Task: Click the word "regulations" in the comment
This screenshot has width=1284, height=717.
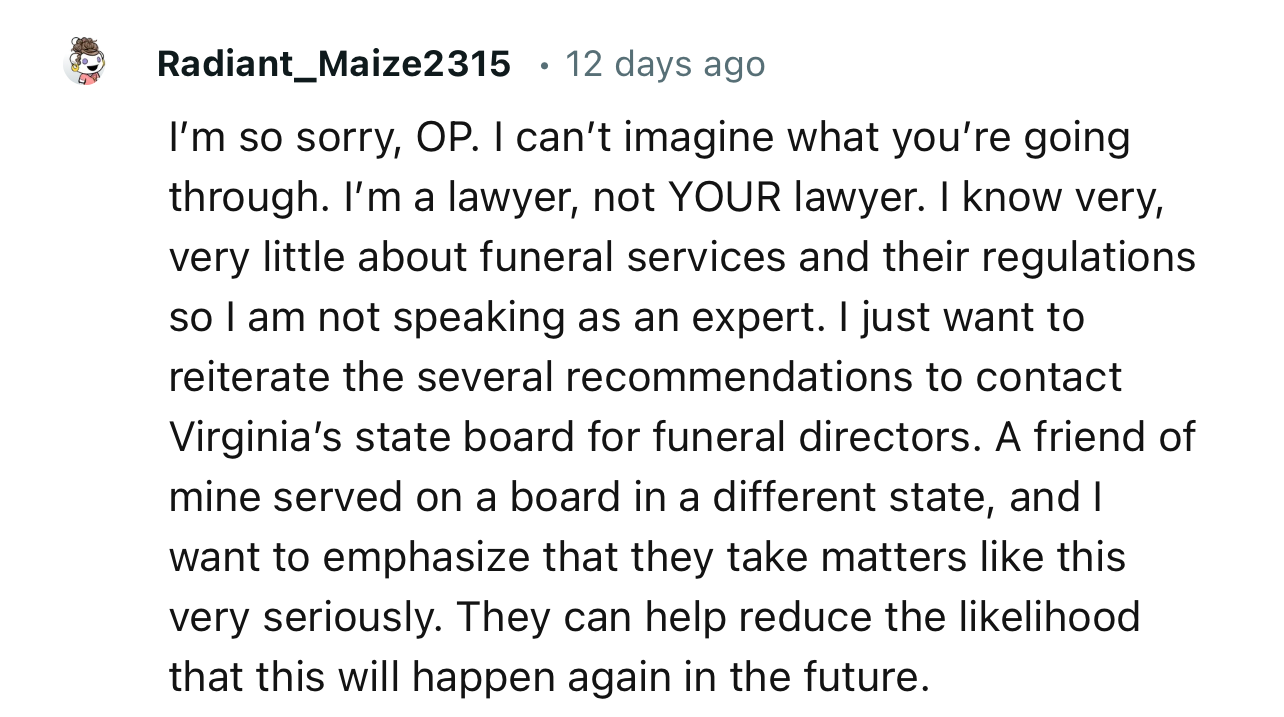Action: click(1088, 258)
